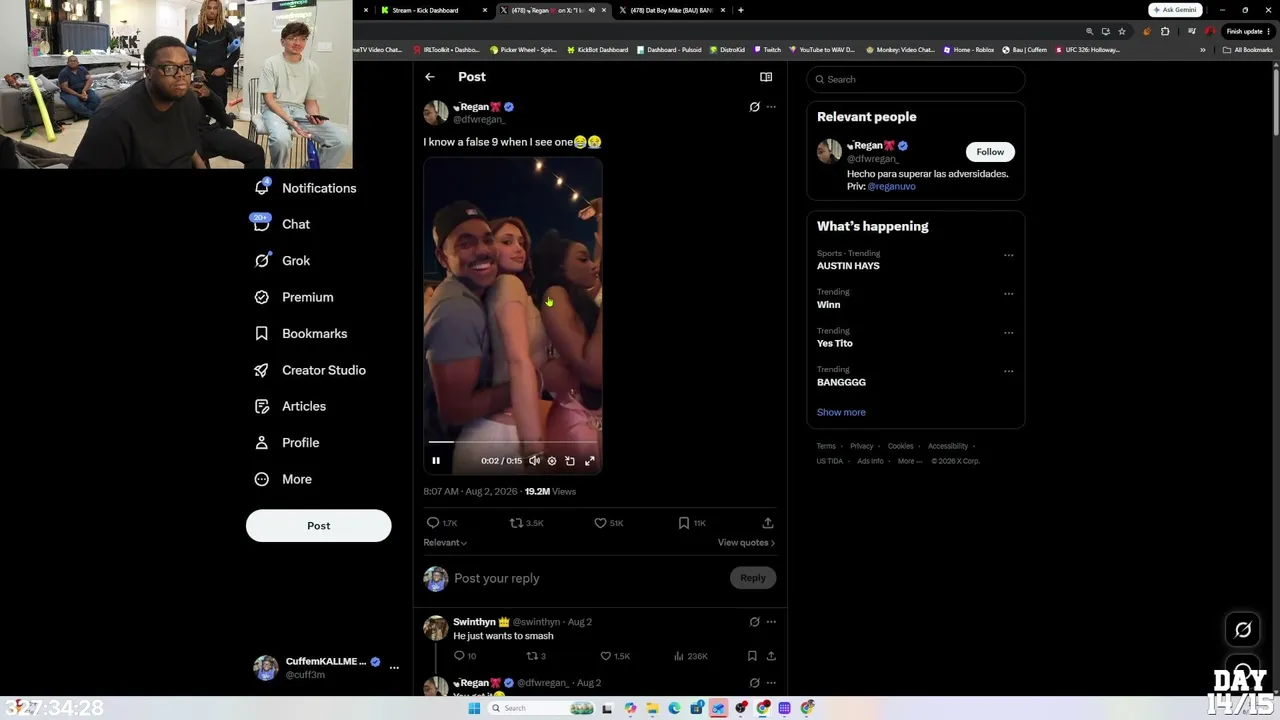The height and width of the screenshot is (720, 1280).
Task: Mute the video sound
Action: click(534, 461)
